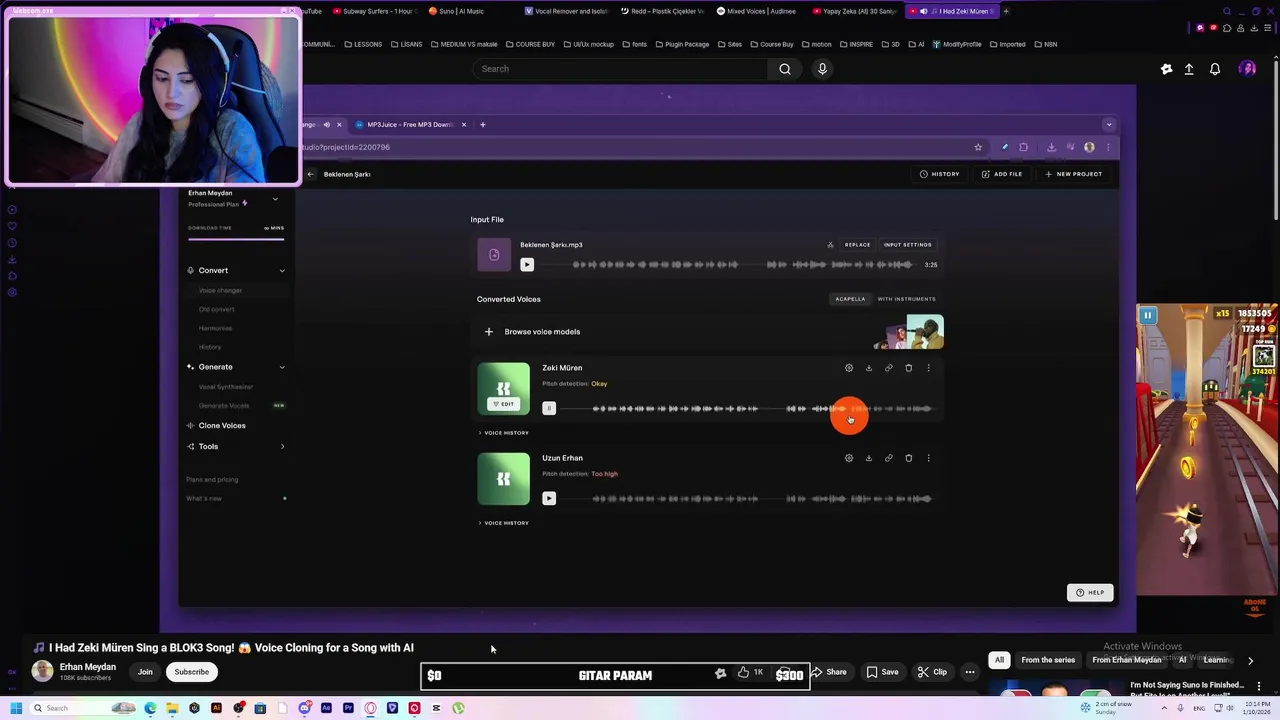Switch output to Acapella
The width and height of the screenshot is (1280, 720).
point(850,299)
